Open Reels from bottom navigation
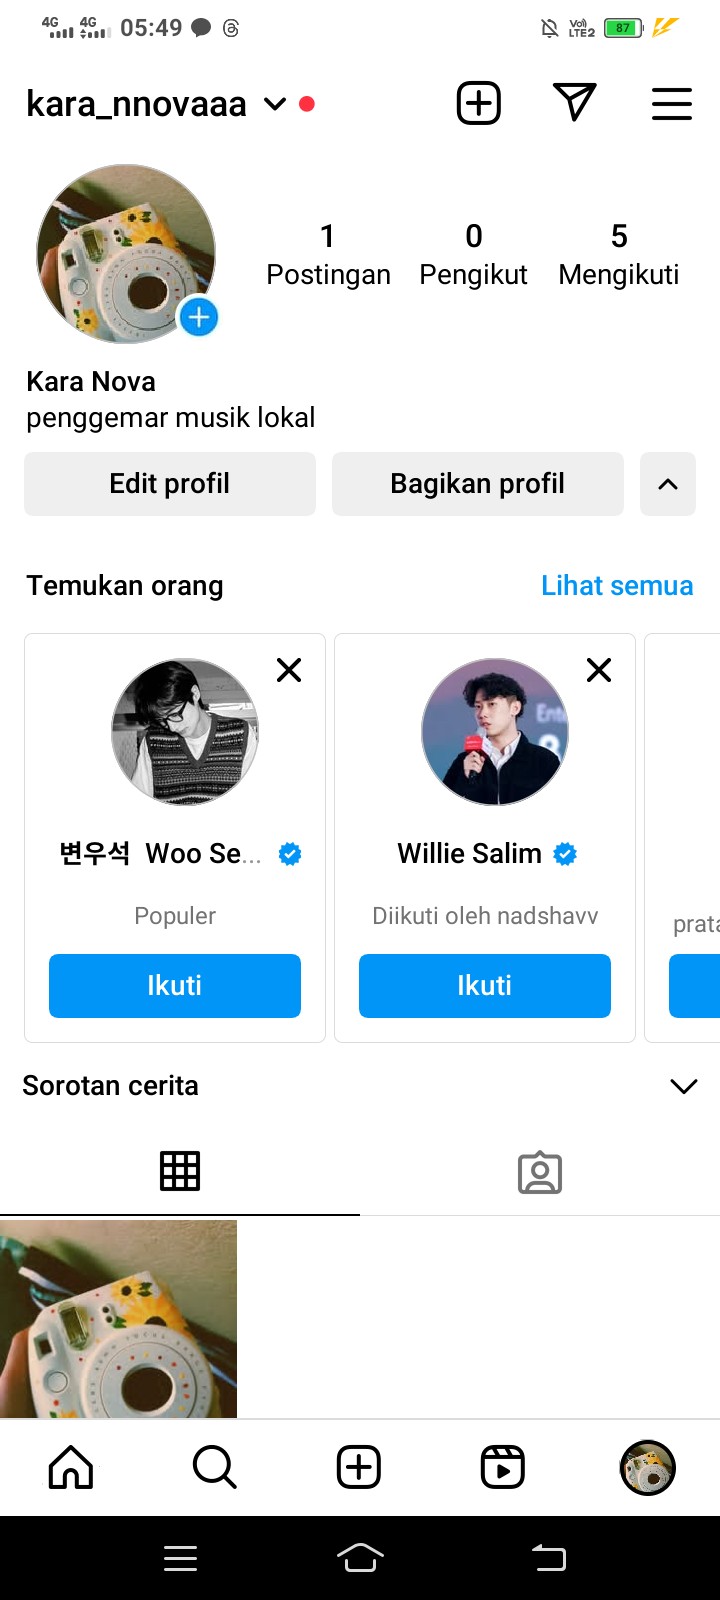 tap(503, 1467)
